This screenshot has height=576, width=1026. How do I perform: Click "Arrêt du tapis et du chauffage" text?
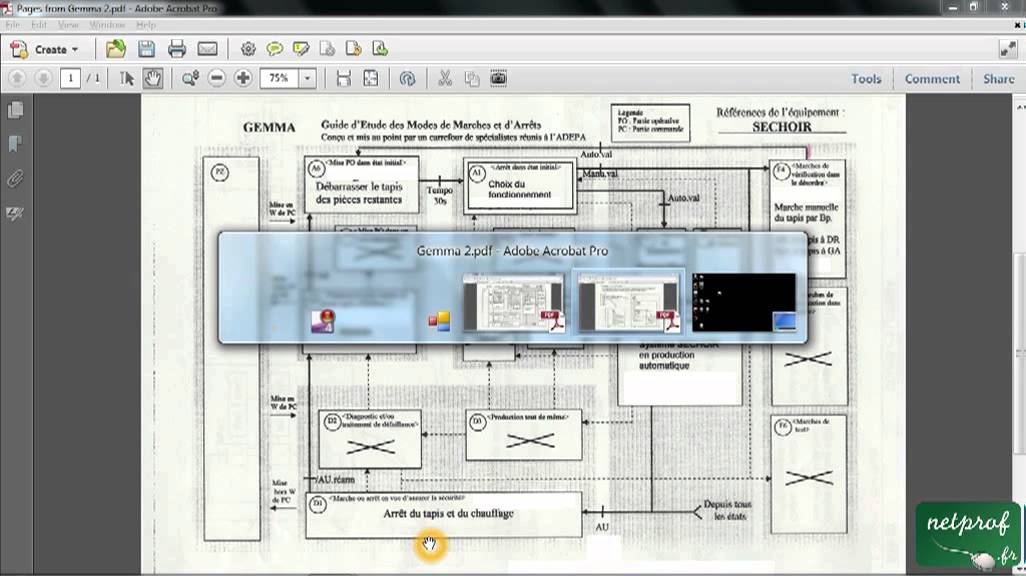[448, 514]
